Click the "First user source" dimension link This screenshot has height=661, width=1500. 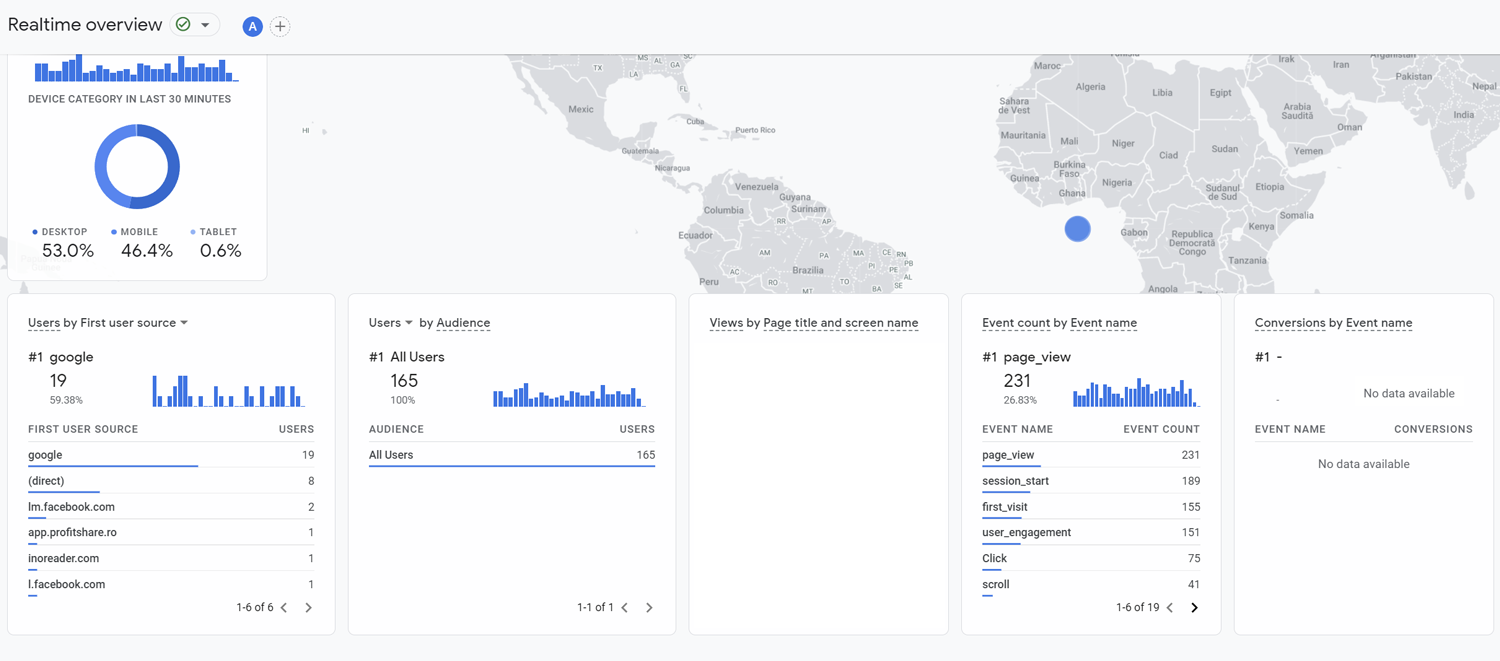128,323
